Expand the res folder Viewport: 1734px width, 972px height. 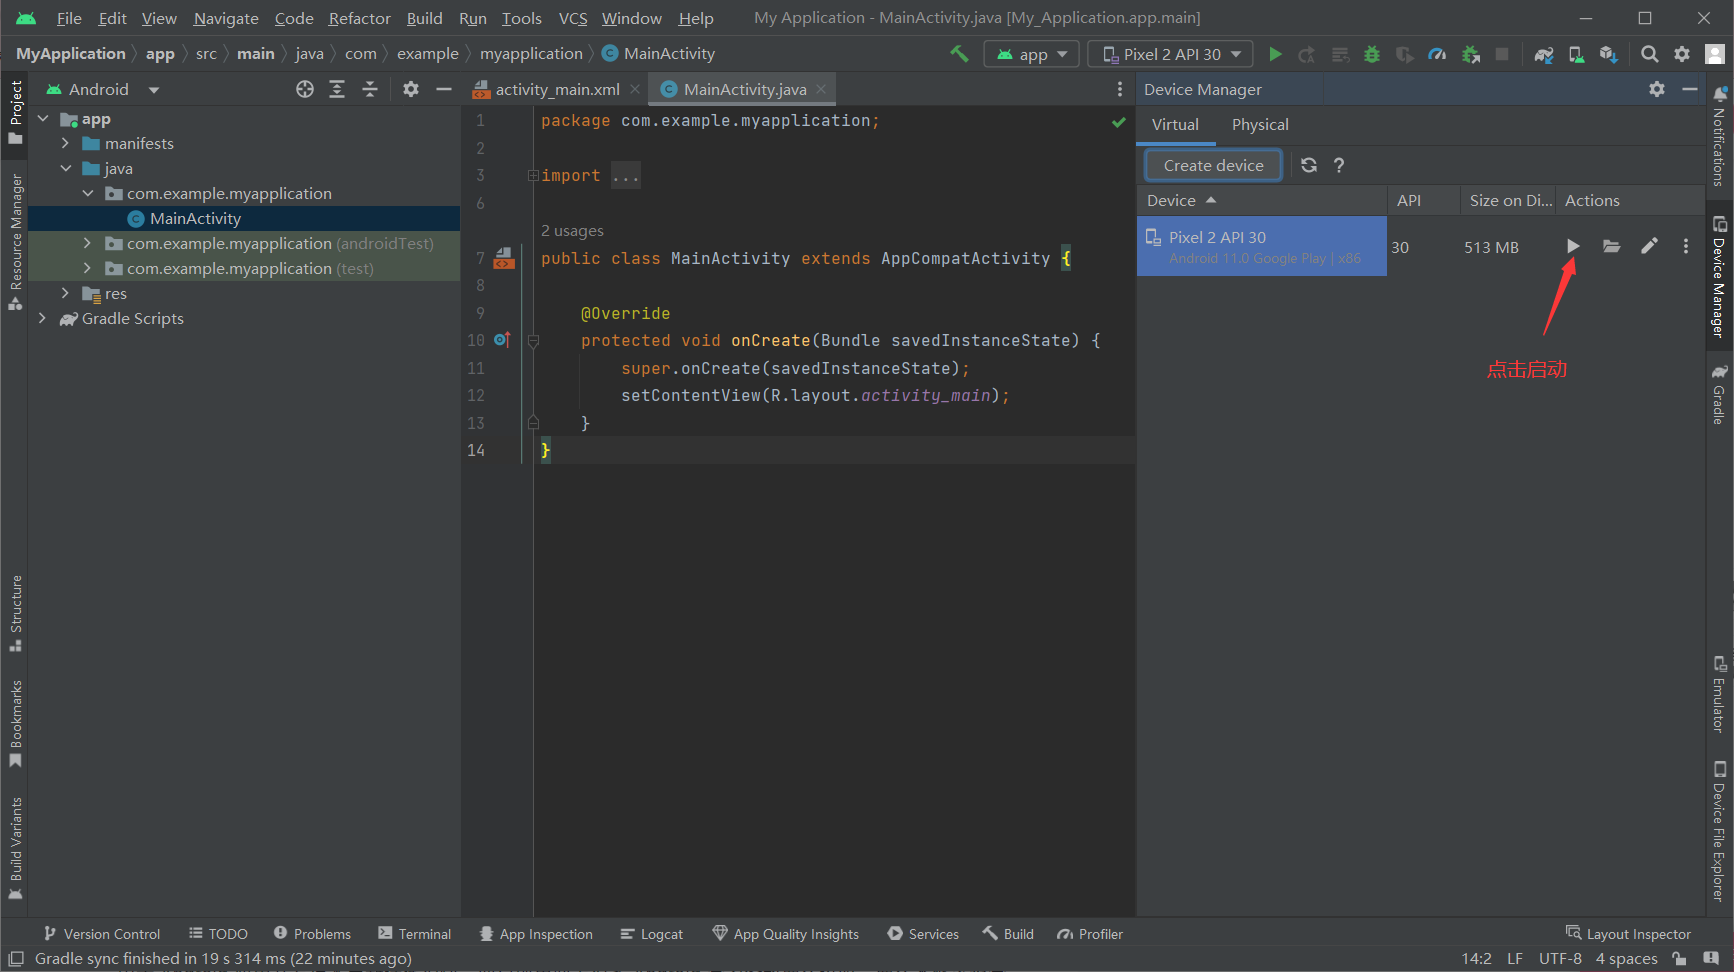(x=65, y=294)
